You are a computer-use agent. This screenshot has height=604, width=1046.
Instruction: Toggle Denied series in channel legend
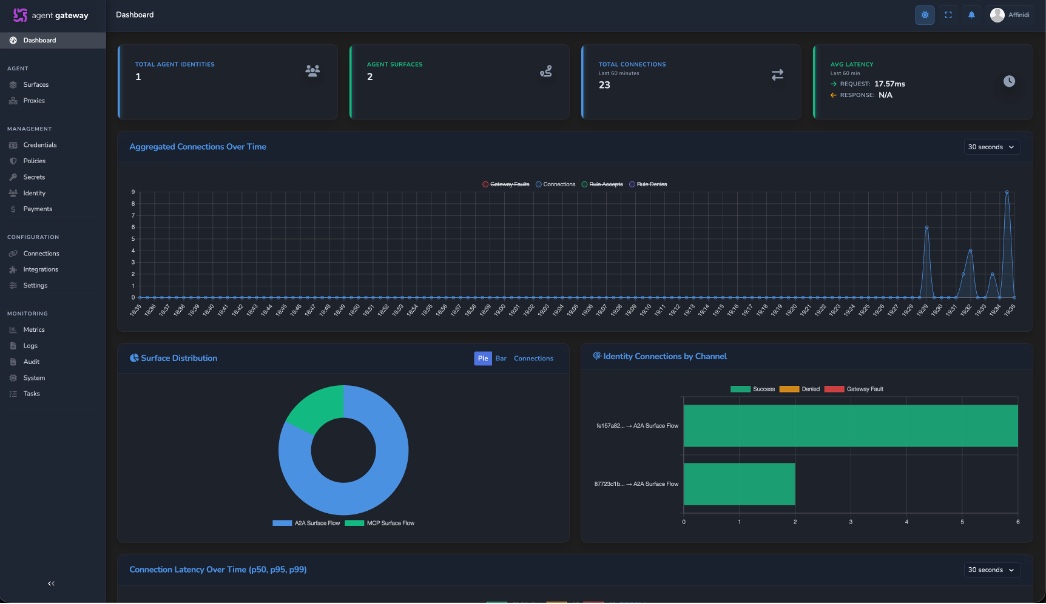pyautogui.click(x=800, y=389)
